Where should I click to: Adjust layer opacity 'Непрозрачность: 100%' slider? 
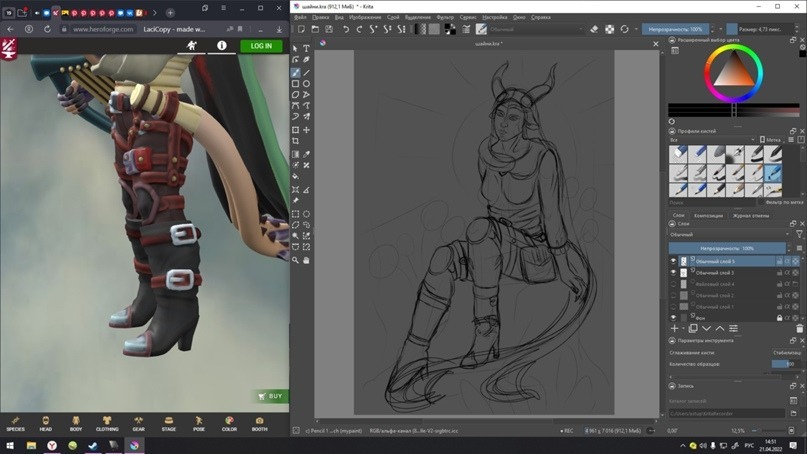(x=728, y=248)
